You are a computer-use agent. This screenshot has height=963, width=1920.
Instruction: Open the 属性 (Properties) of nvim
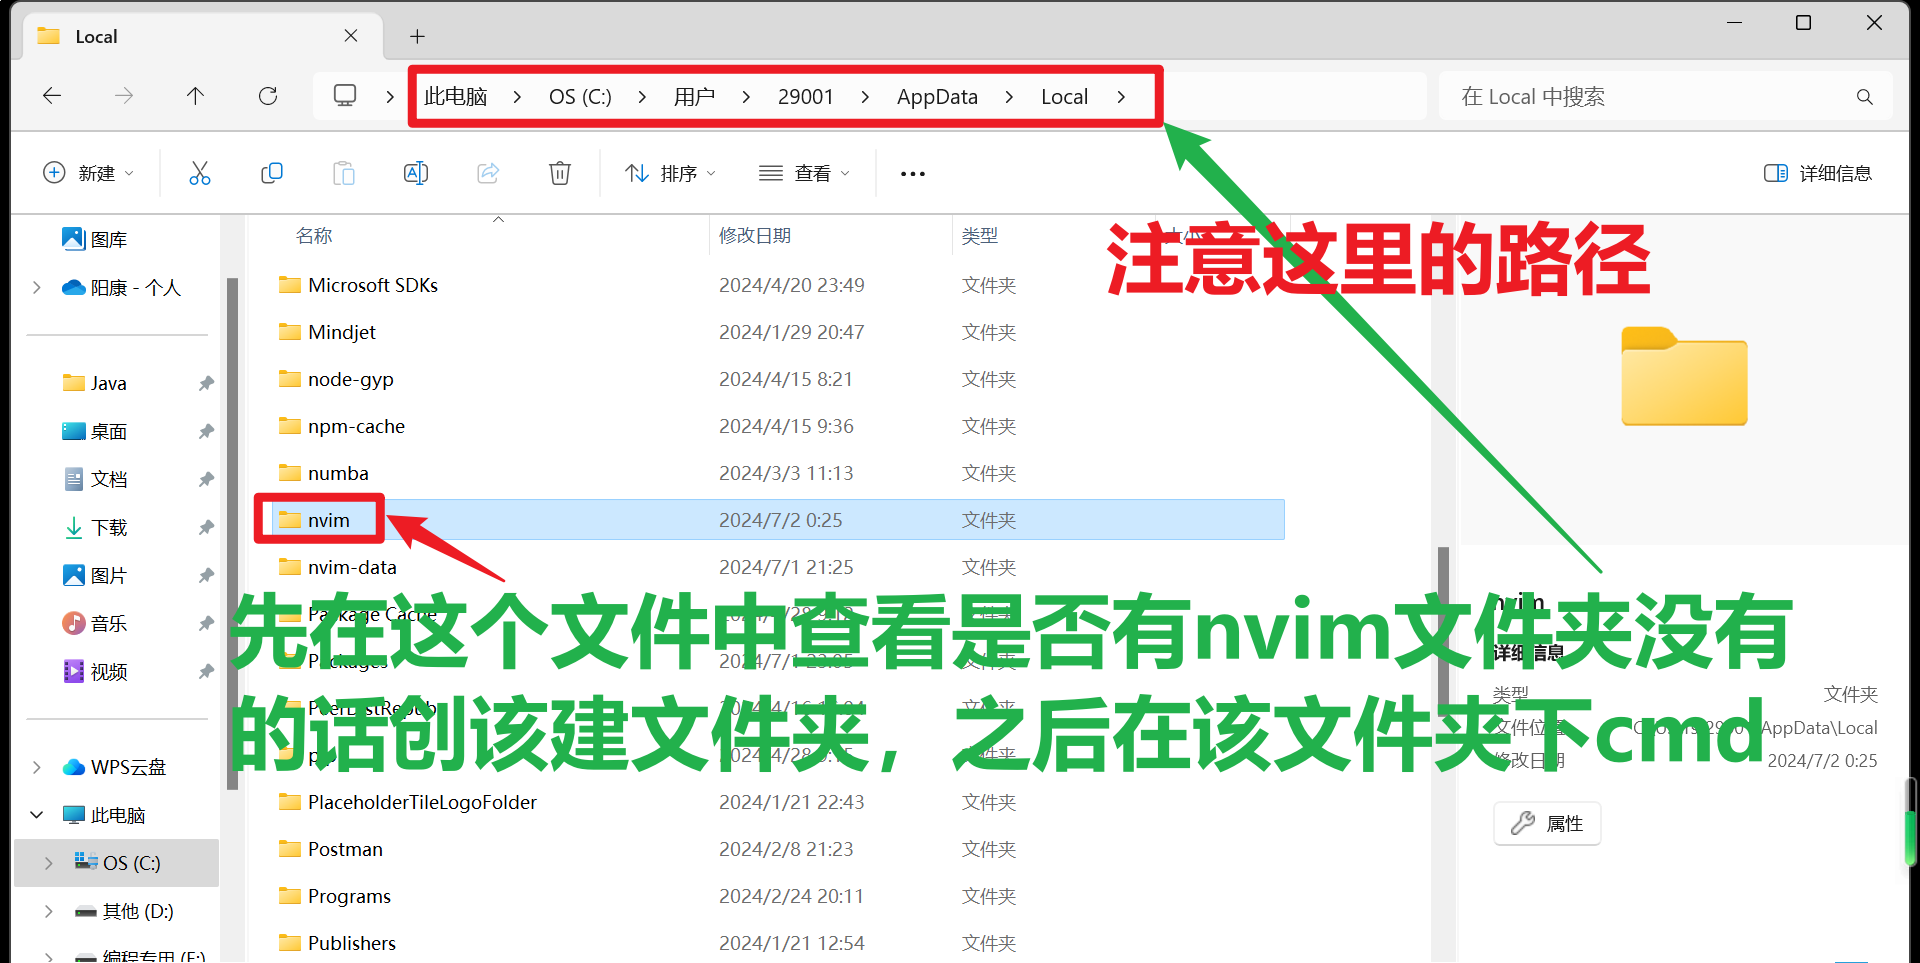coord(1546,823)
